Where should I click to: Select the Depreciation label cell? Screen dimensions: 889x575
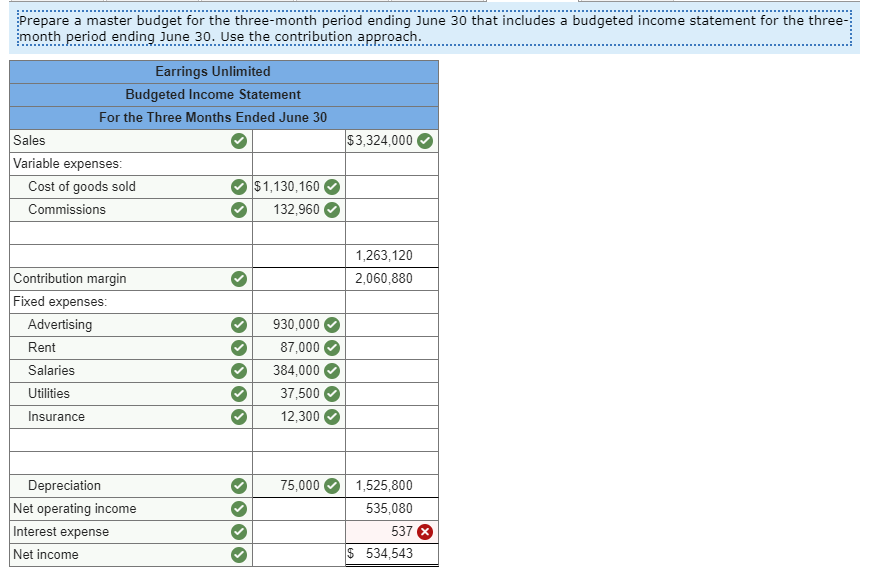[131, 486]
